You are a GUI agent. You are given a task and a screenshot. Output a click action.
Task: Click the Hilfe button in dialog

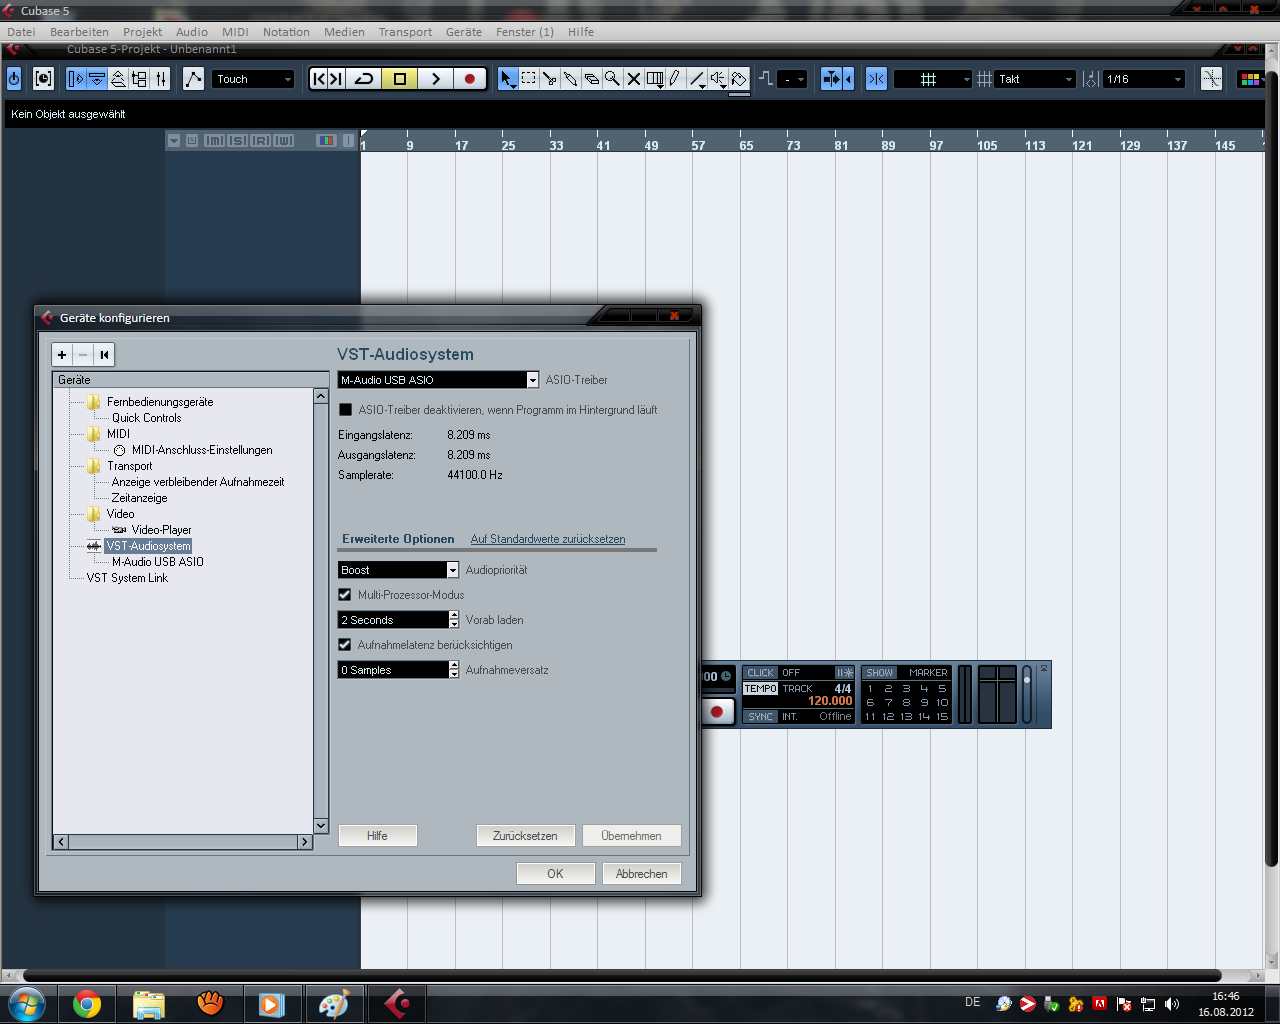click(x=377, y=836)
